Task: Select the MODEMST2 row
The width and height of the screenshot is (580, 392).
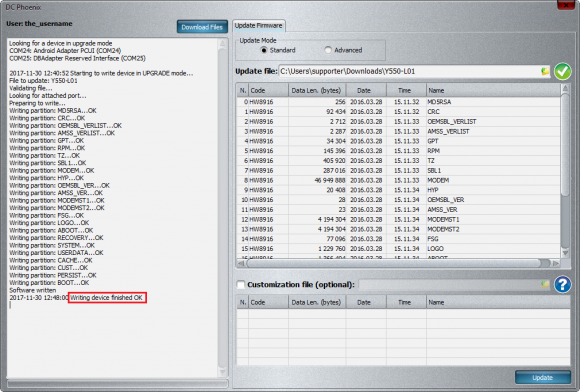Action: coord(398,229)
